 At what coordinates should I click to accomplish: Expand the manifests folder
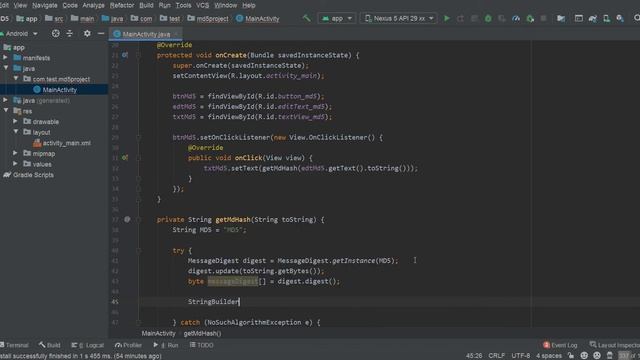[x=6, y=58]
